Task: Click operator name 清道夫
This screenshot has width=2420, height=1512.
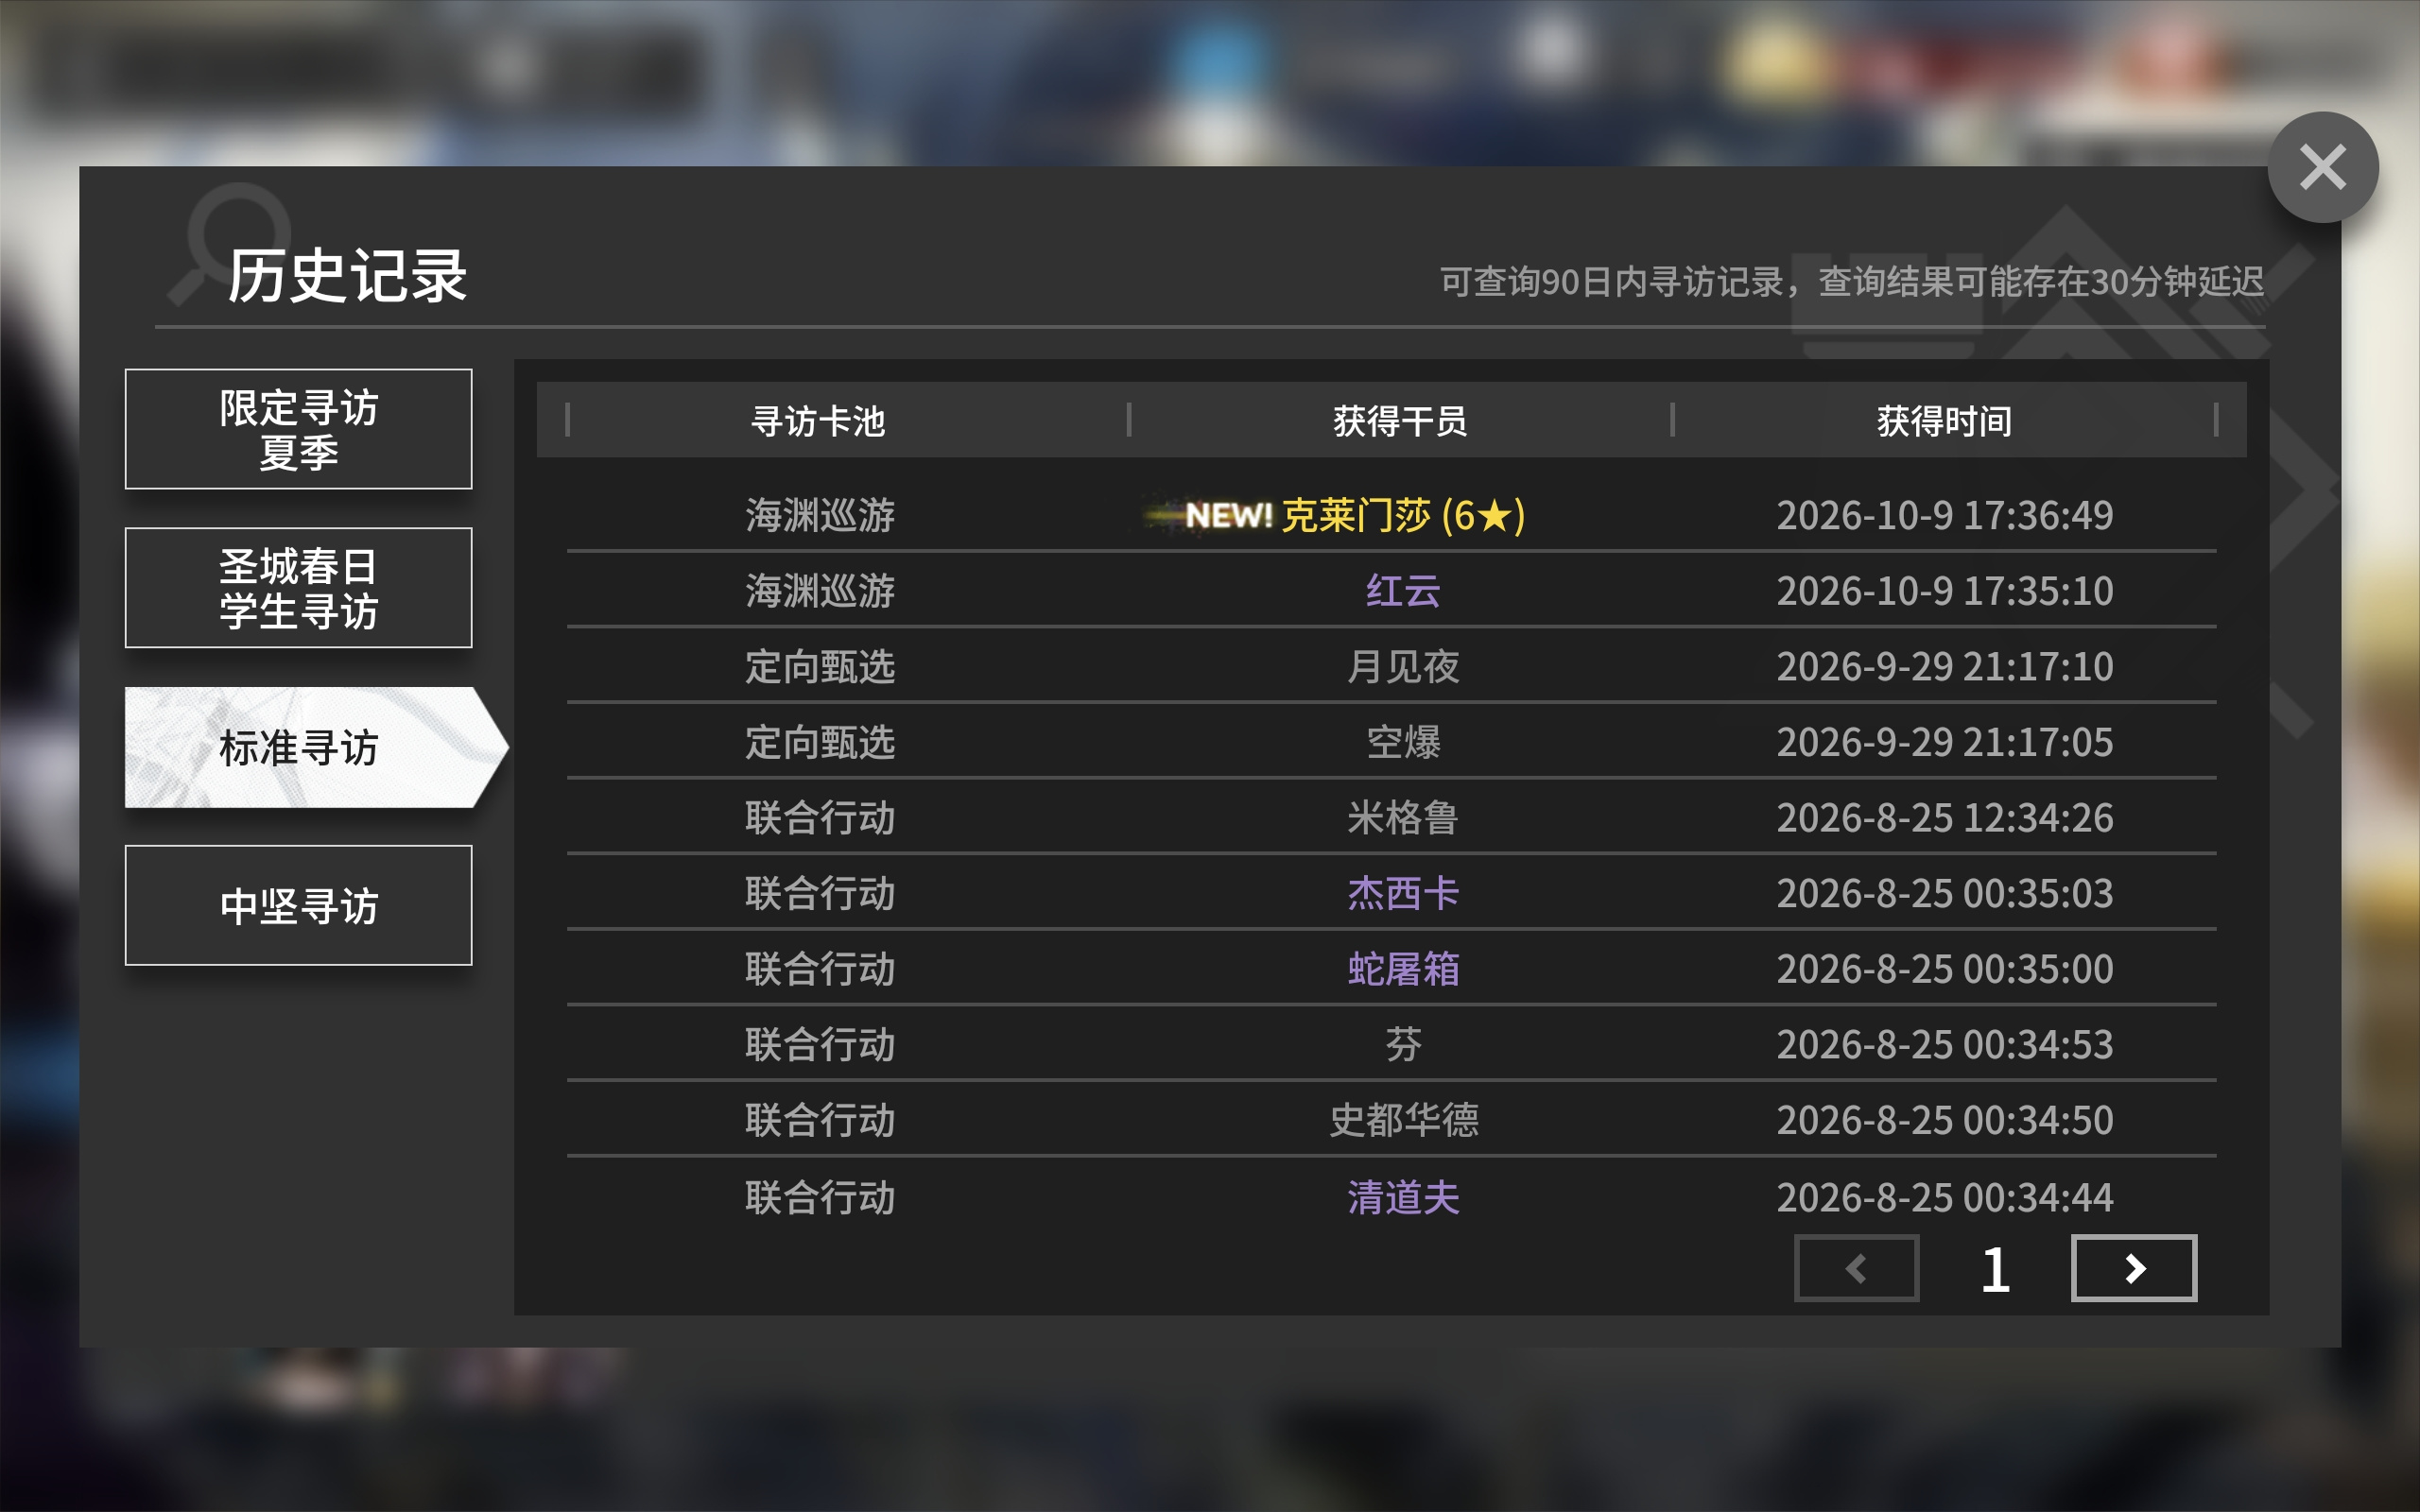Action: point(1403,1198)
